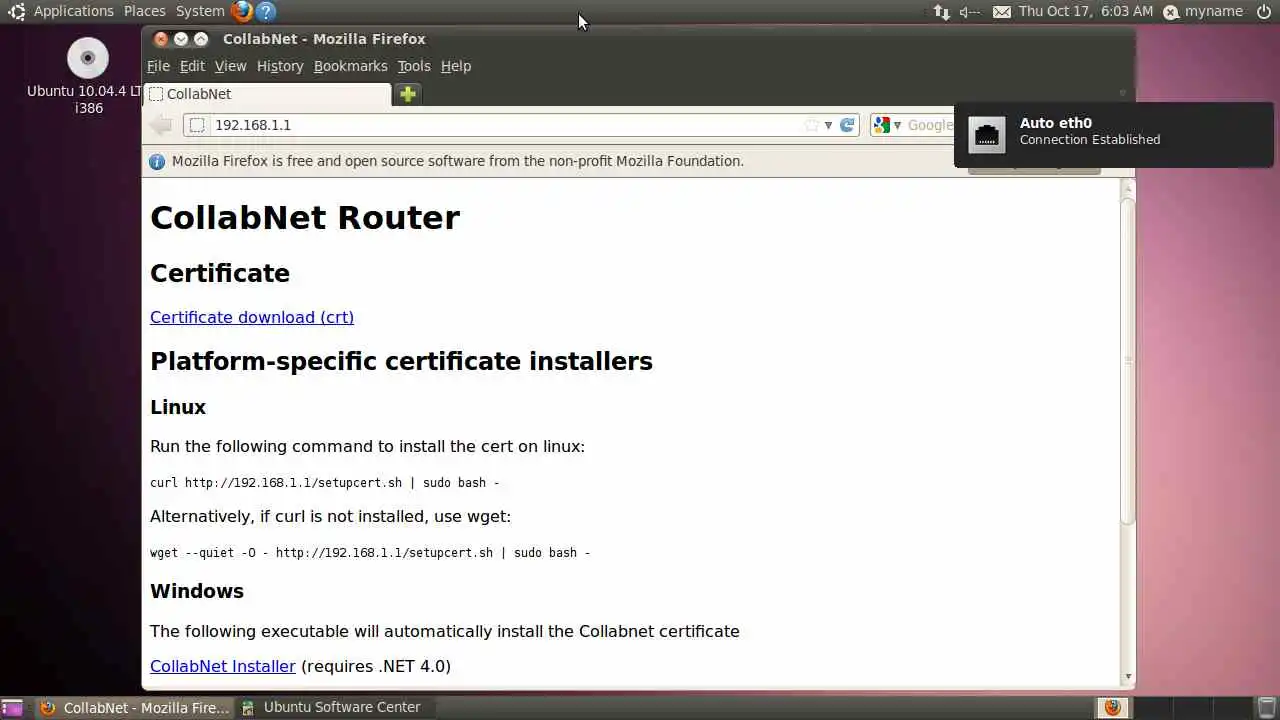Open the Firefox Help menu
1280x720 pixels.
(456, 66)
